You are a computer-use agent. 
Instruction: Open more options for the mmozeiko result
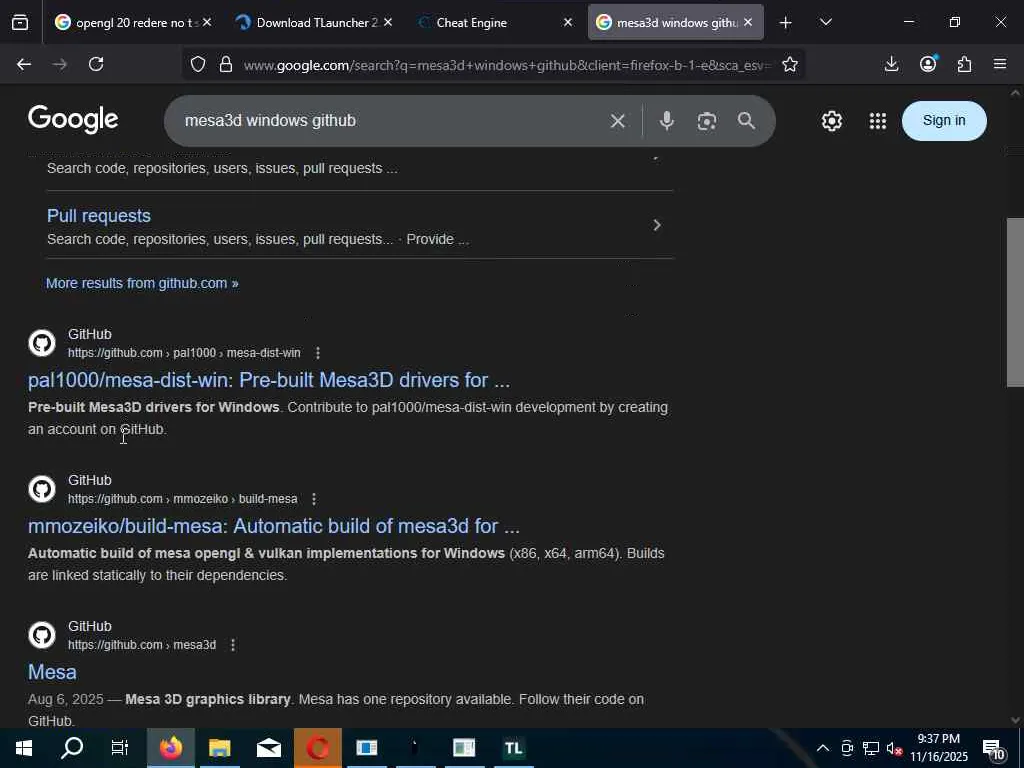pyautogui.click(x=314, y=499)
